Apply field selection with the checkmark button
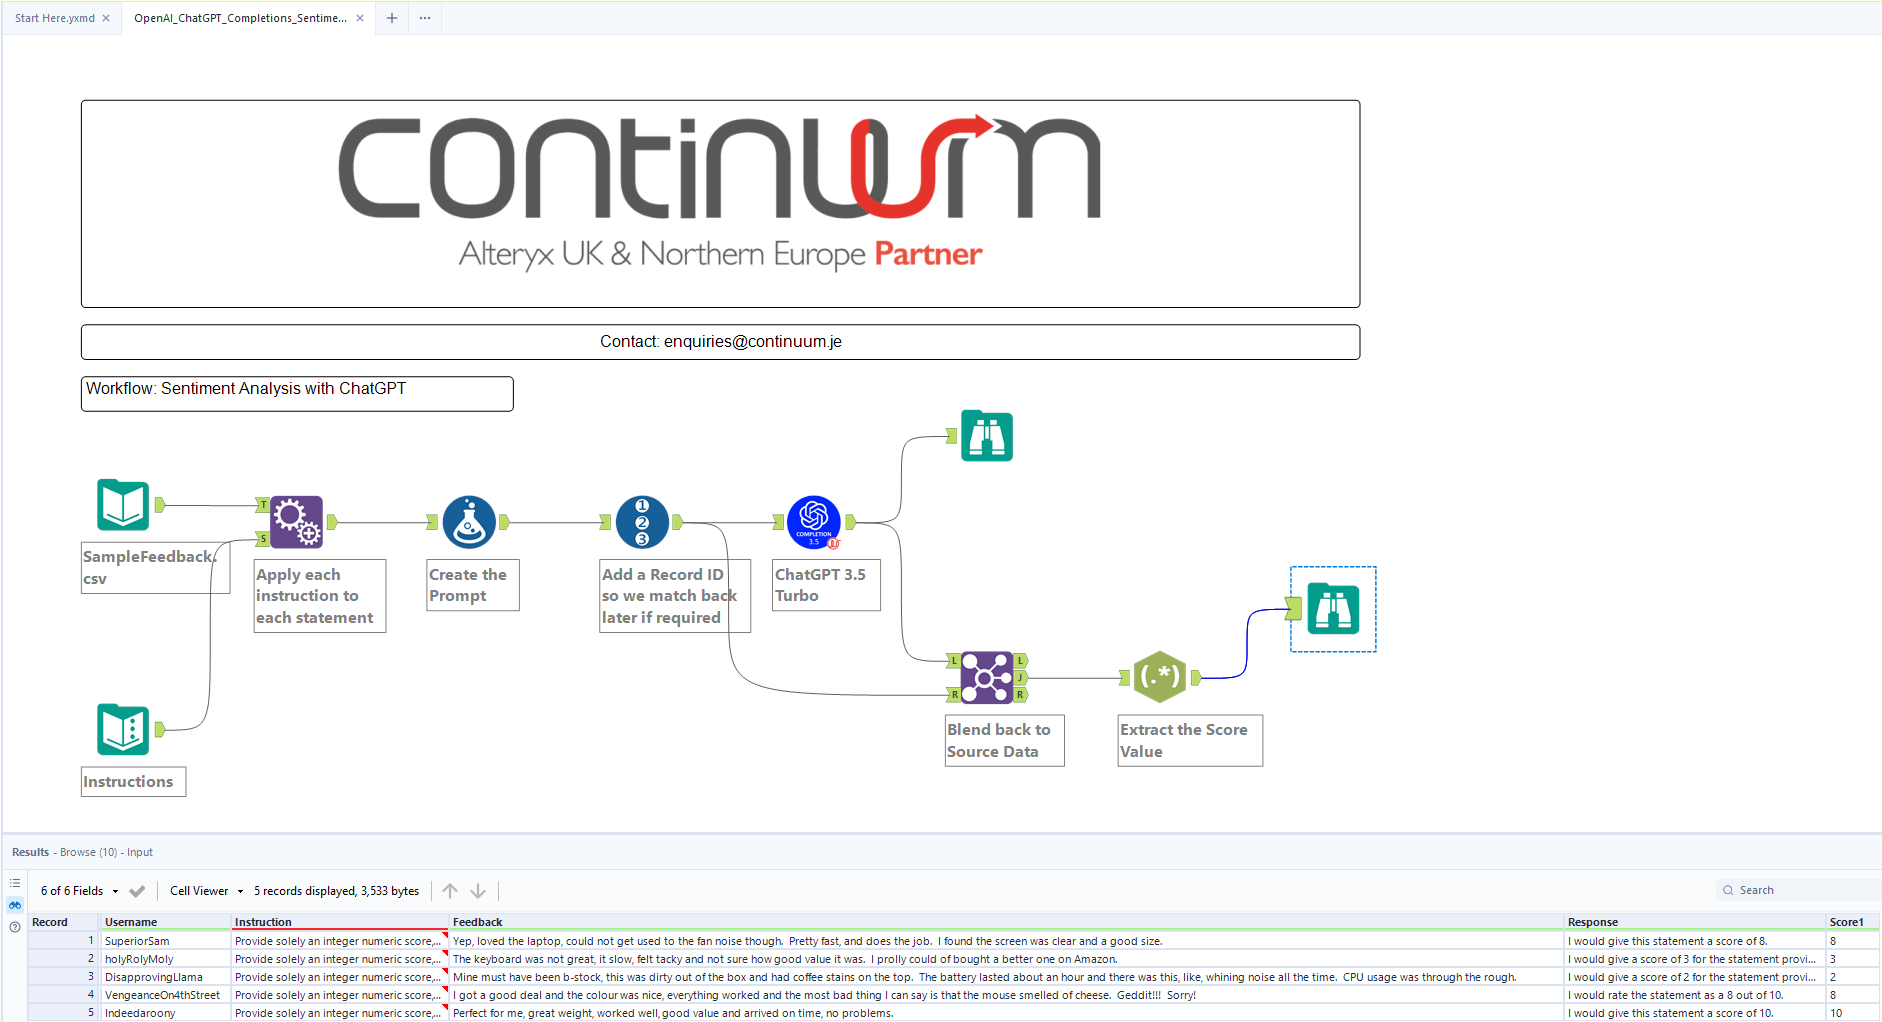The image size is (1882, 1022). pos(137,890)
